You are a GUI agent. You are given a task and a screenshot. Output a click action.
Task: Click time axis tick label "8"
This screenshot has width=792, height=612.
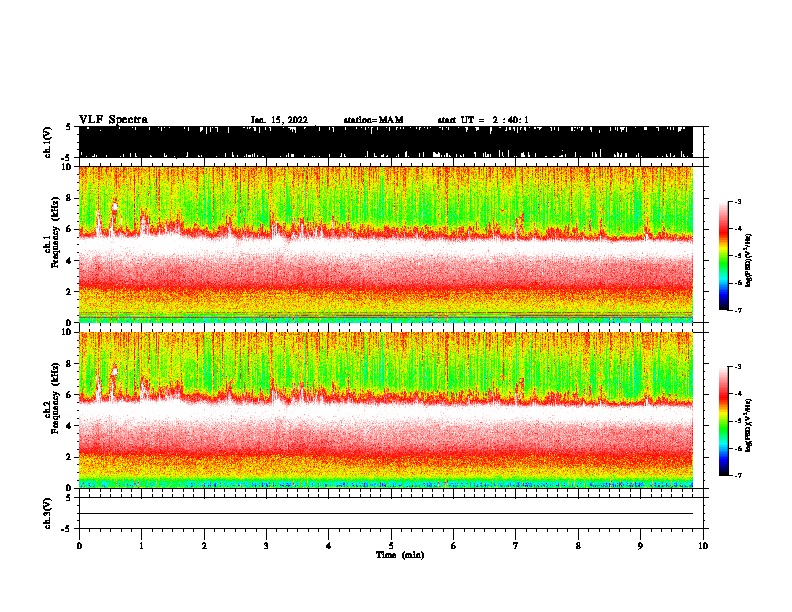coord(578,546)
